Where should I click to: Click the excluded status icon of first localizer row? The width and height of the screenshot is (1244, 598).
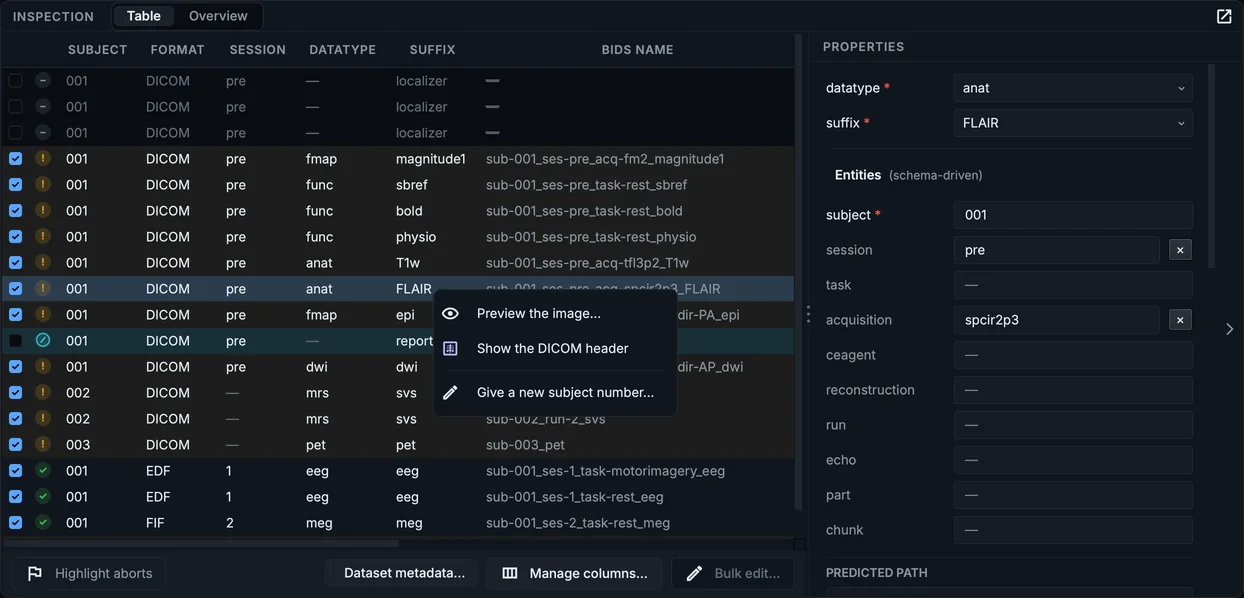(43, 81)
